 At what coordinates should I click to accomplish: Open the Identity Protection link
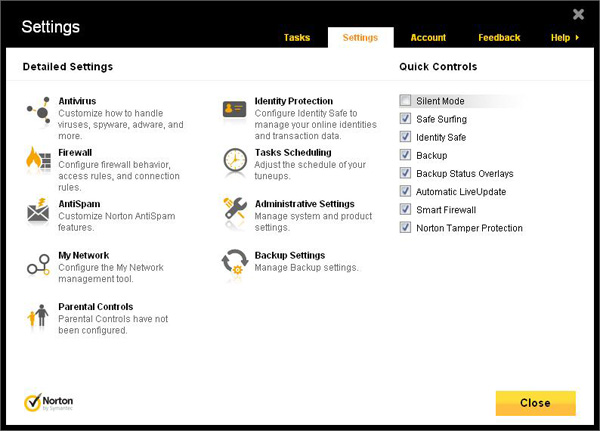pyautogui.click(x=294, y=101)
